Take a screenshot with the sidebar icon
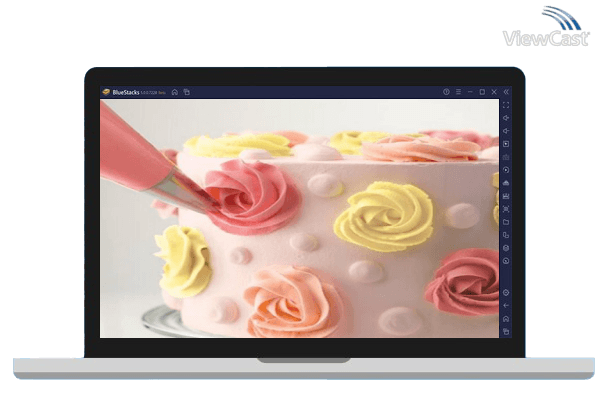The image size is (602, 414). point(506,209)
